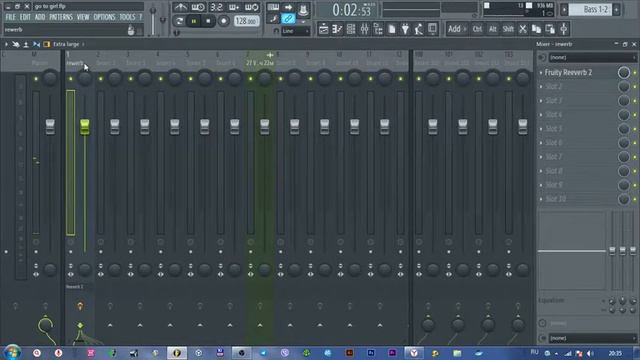
Task: Click the Master track volume fader
Action: pos(50,127)
